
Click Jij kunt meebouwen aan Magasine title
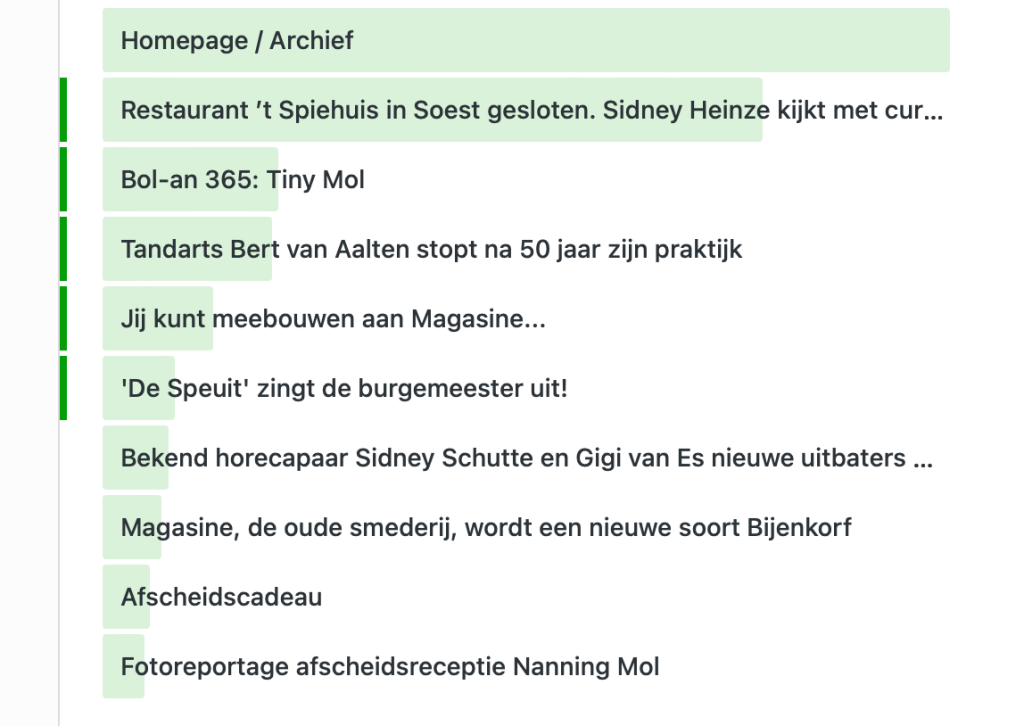[x=333, y=319]
